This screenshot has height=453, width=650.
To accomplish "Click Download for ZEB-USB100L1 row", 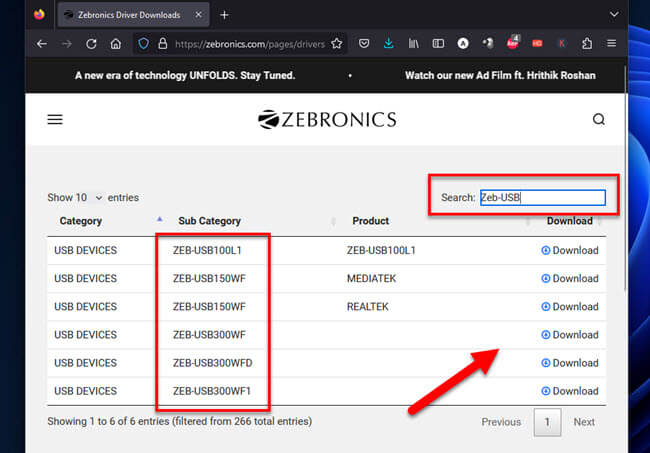I will 570,250.
